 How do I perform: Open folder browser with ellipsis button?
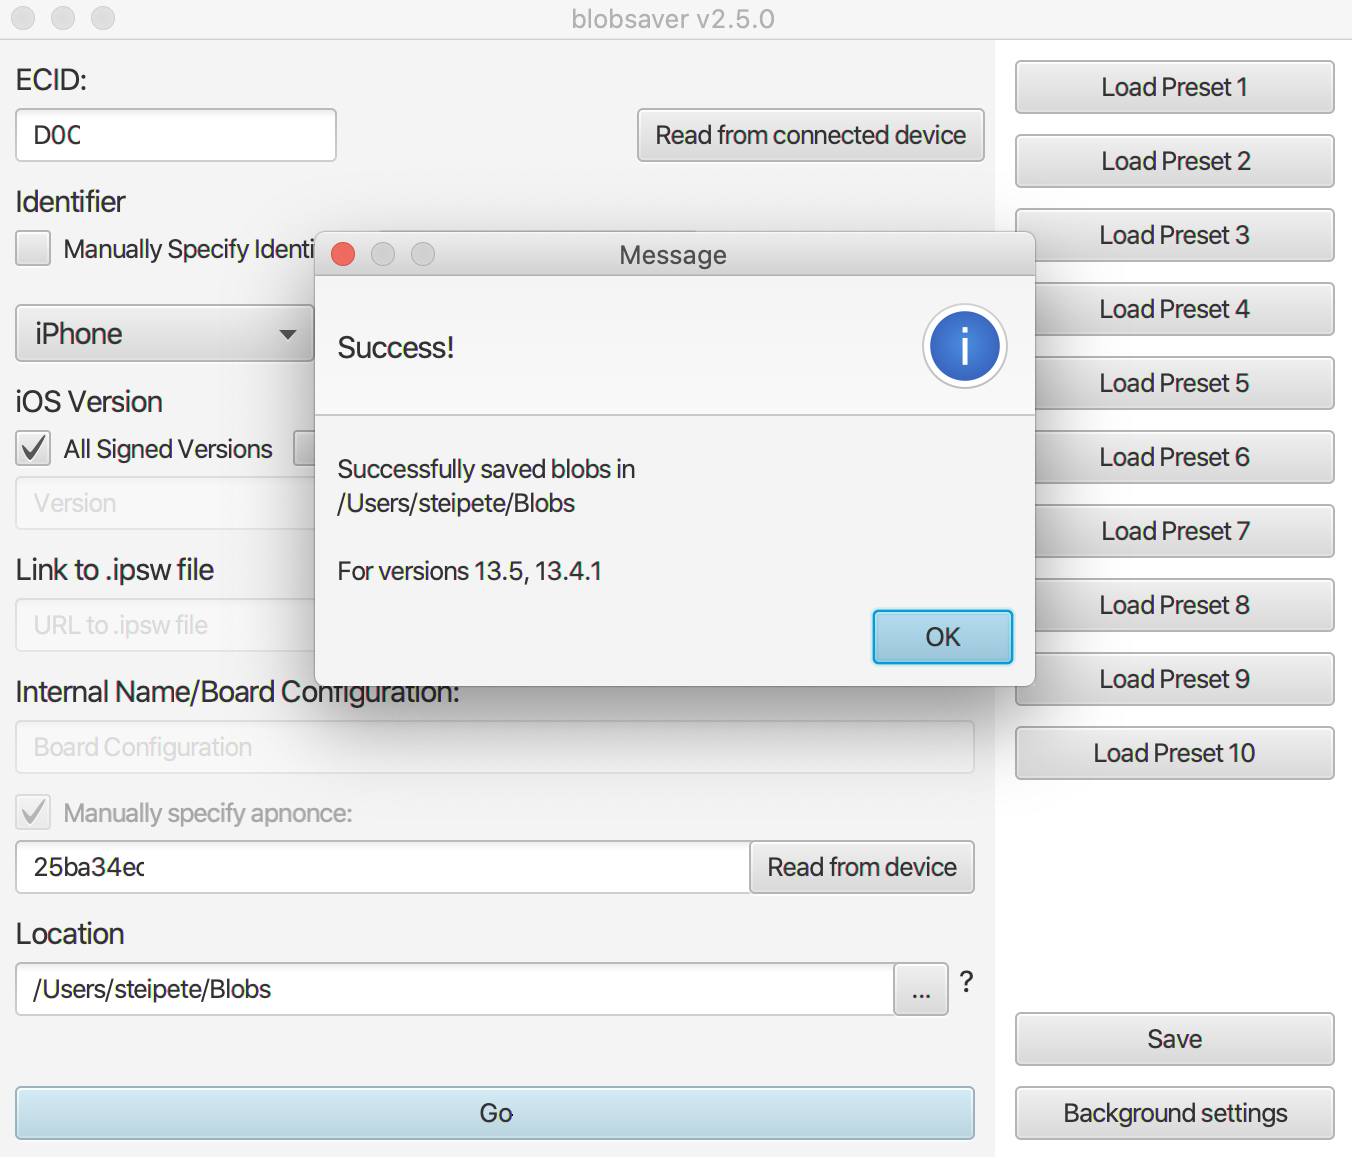pyautogui.click(x=920, y=990)
